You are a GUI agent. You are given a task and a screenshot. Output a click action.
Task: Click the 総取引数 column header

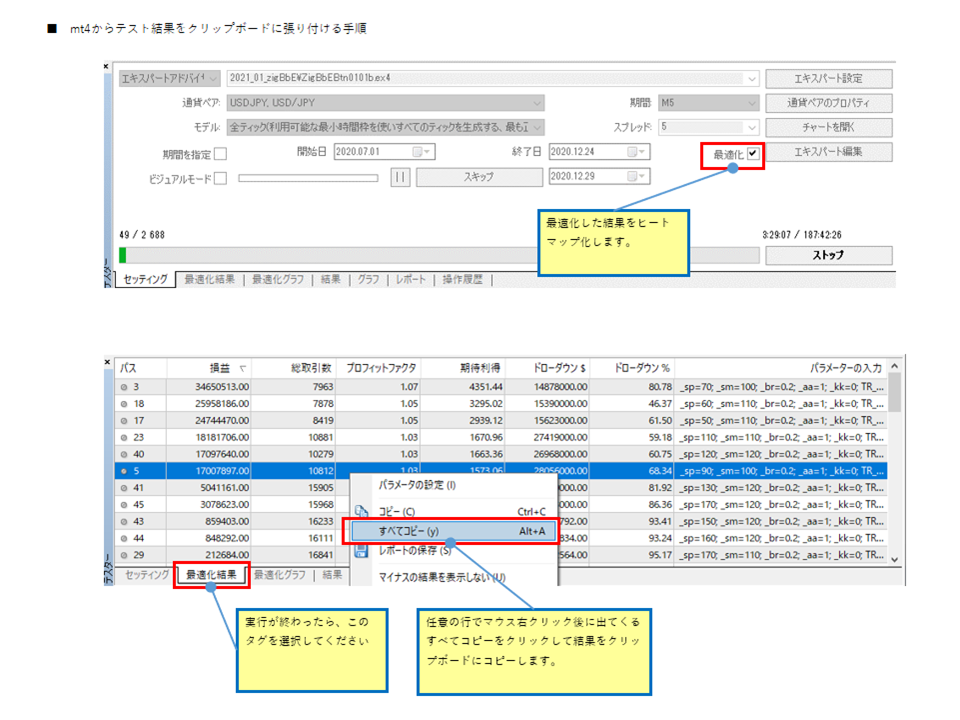click(294, 369)
